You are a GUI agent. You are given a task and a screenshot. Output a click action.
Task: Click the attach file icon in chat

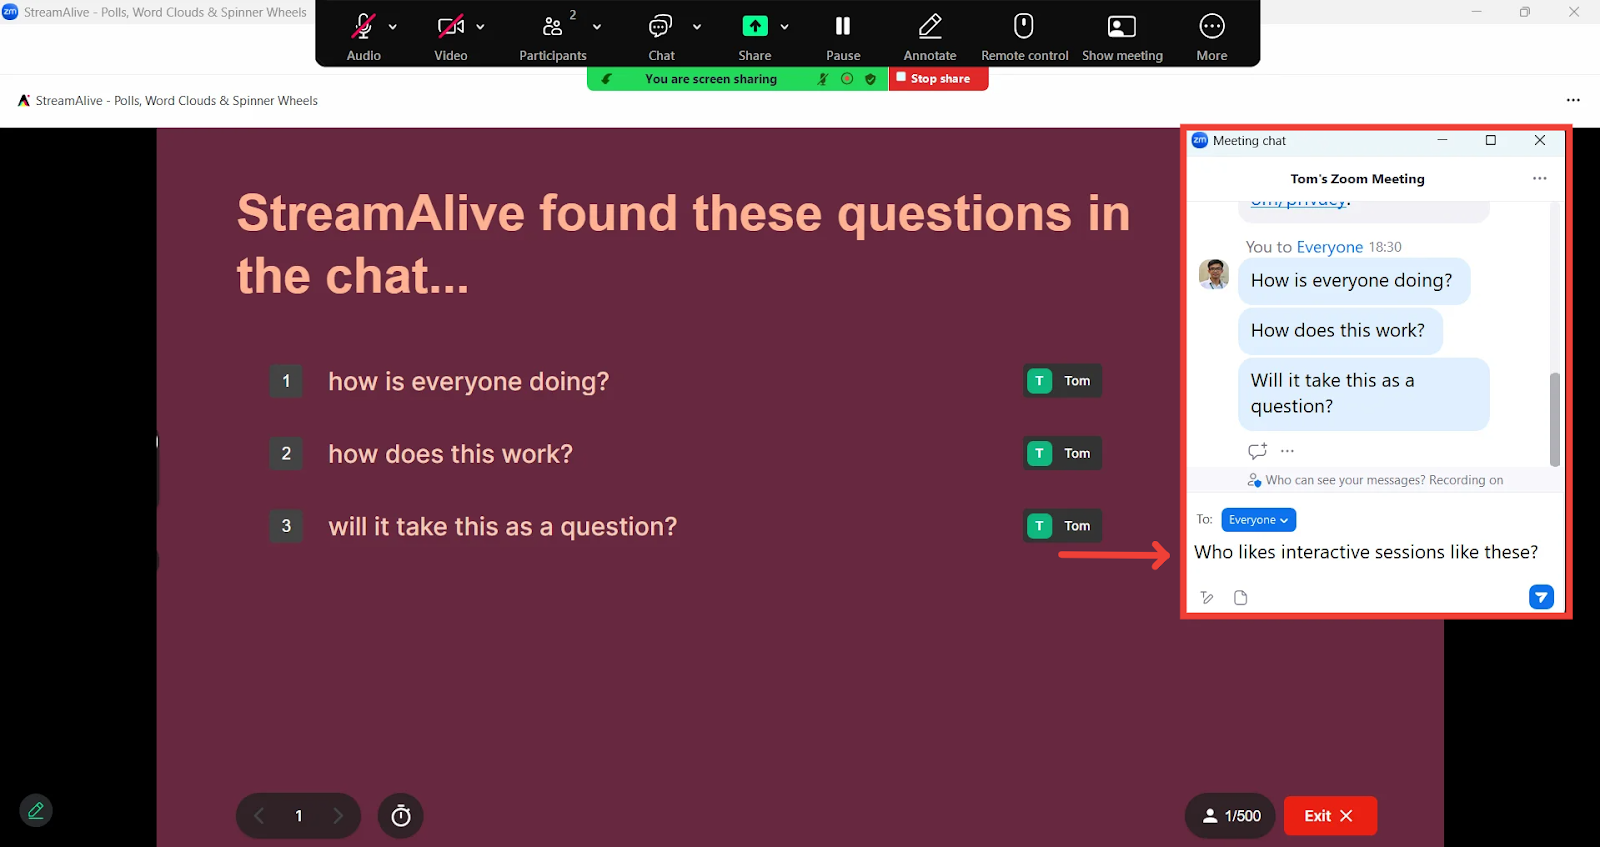[1241, 598]
